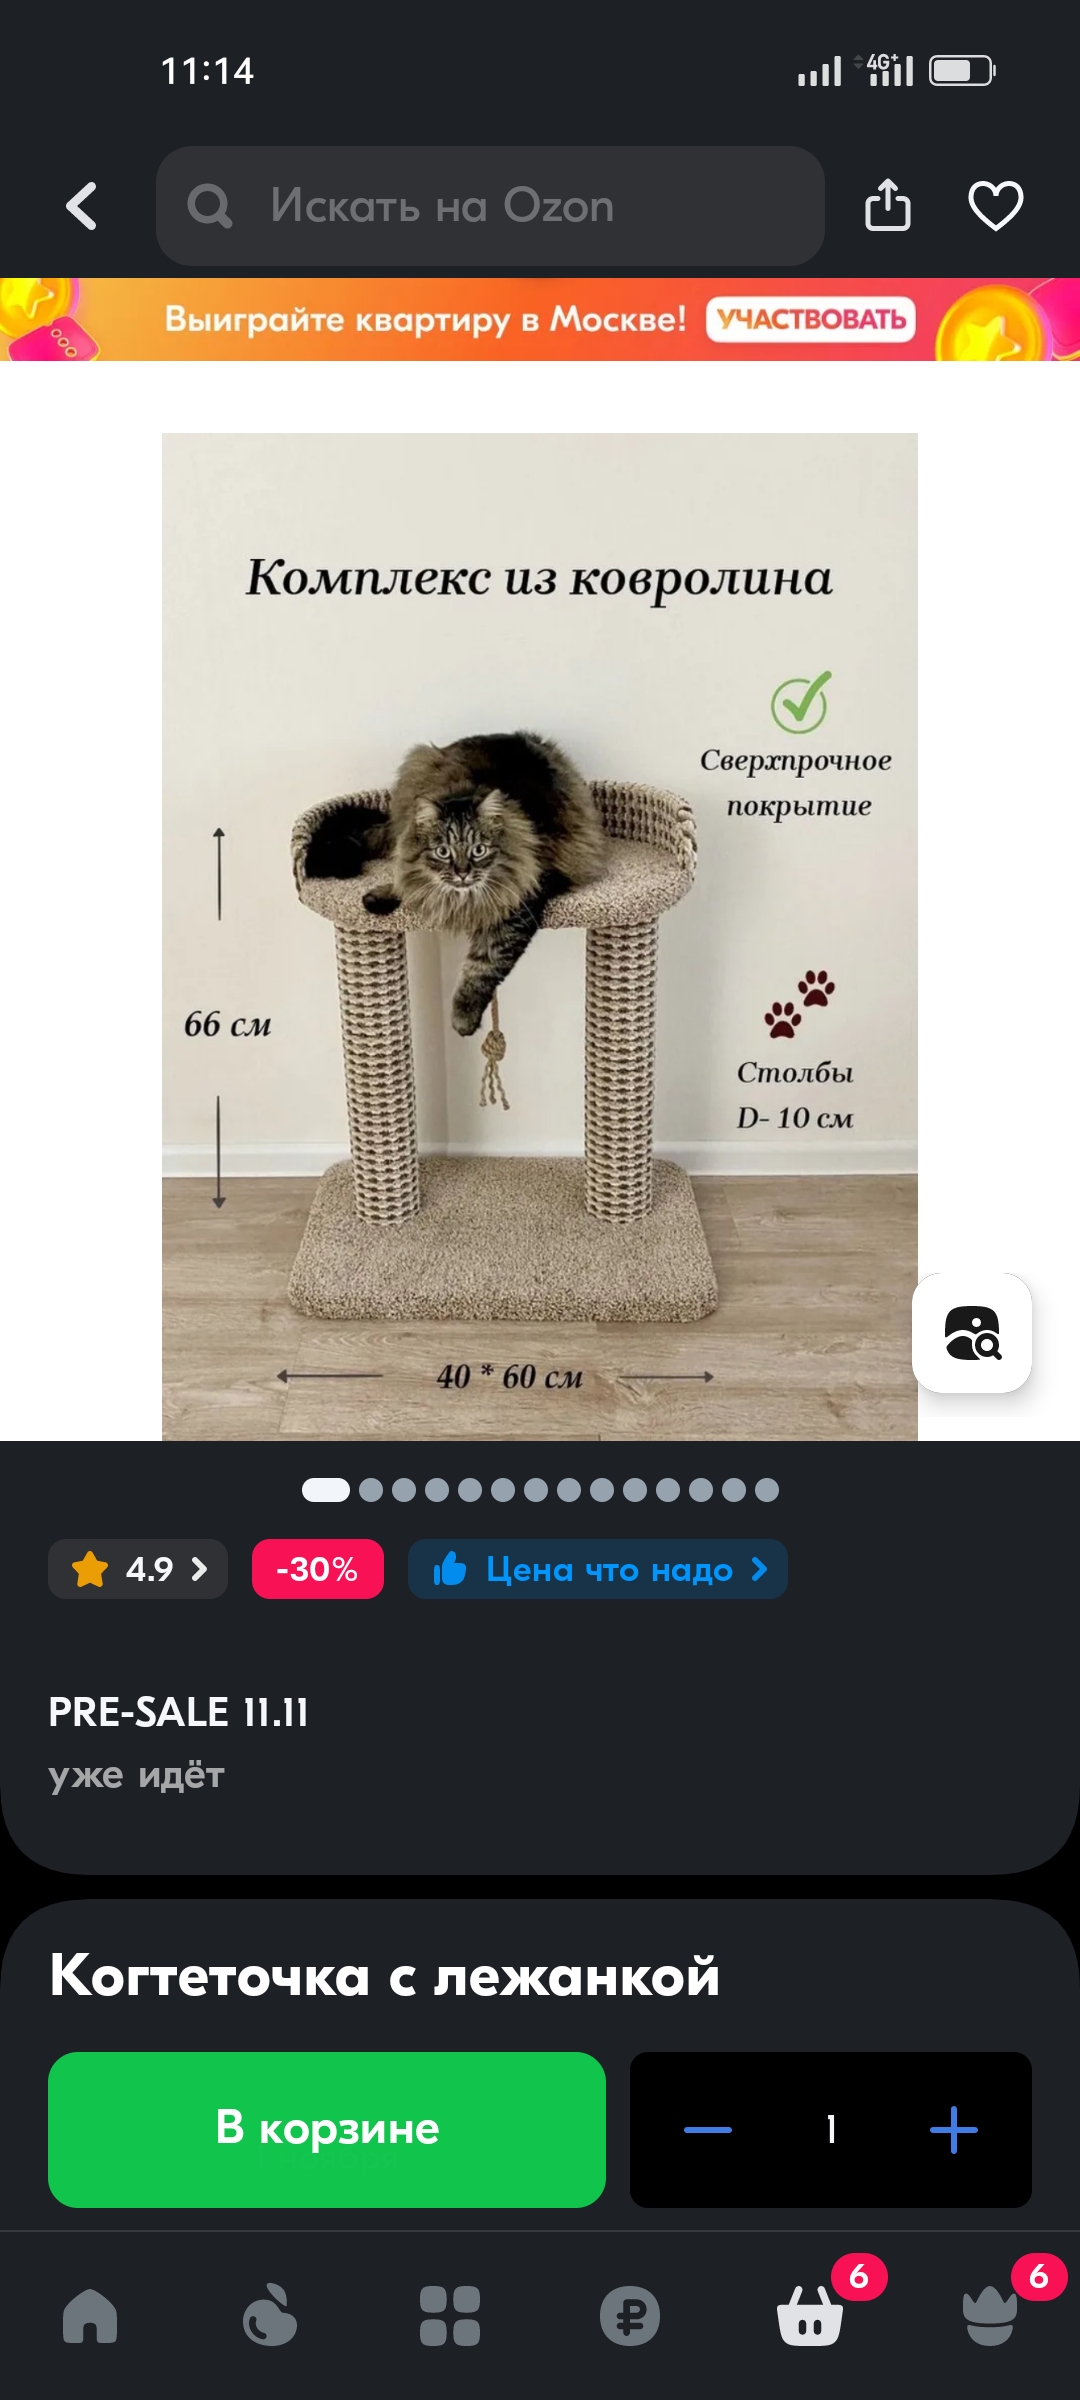This screenshot has width=1080, height=2400.
Task: Increase quantity with the plus button
Action: (954, 2130)
